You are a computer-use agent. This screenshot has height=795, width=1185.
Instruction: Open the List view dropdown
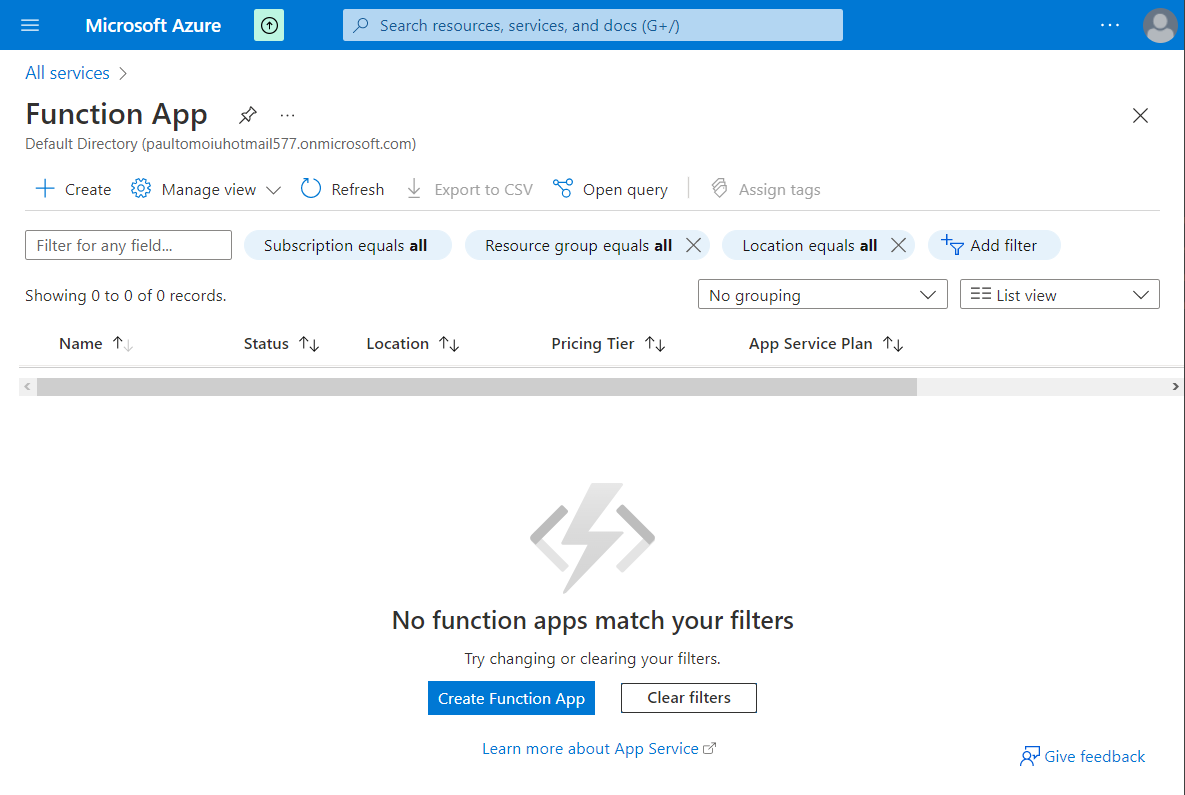click(1060, 295)
